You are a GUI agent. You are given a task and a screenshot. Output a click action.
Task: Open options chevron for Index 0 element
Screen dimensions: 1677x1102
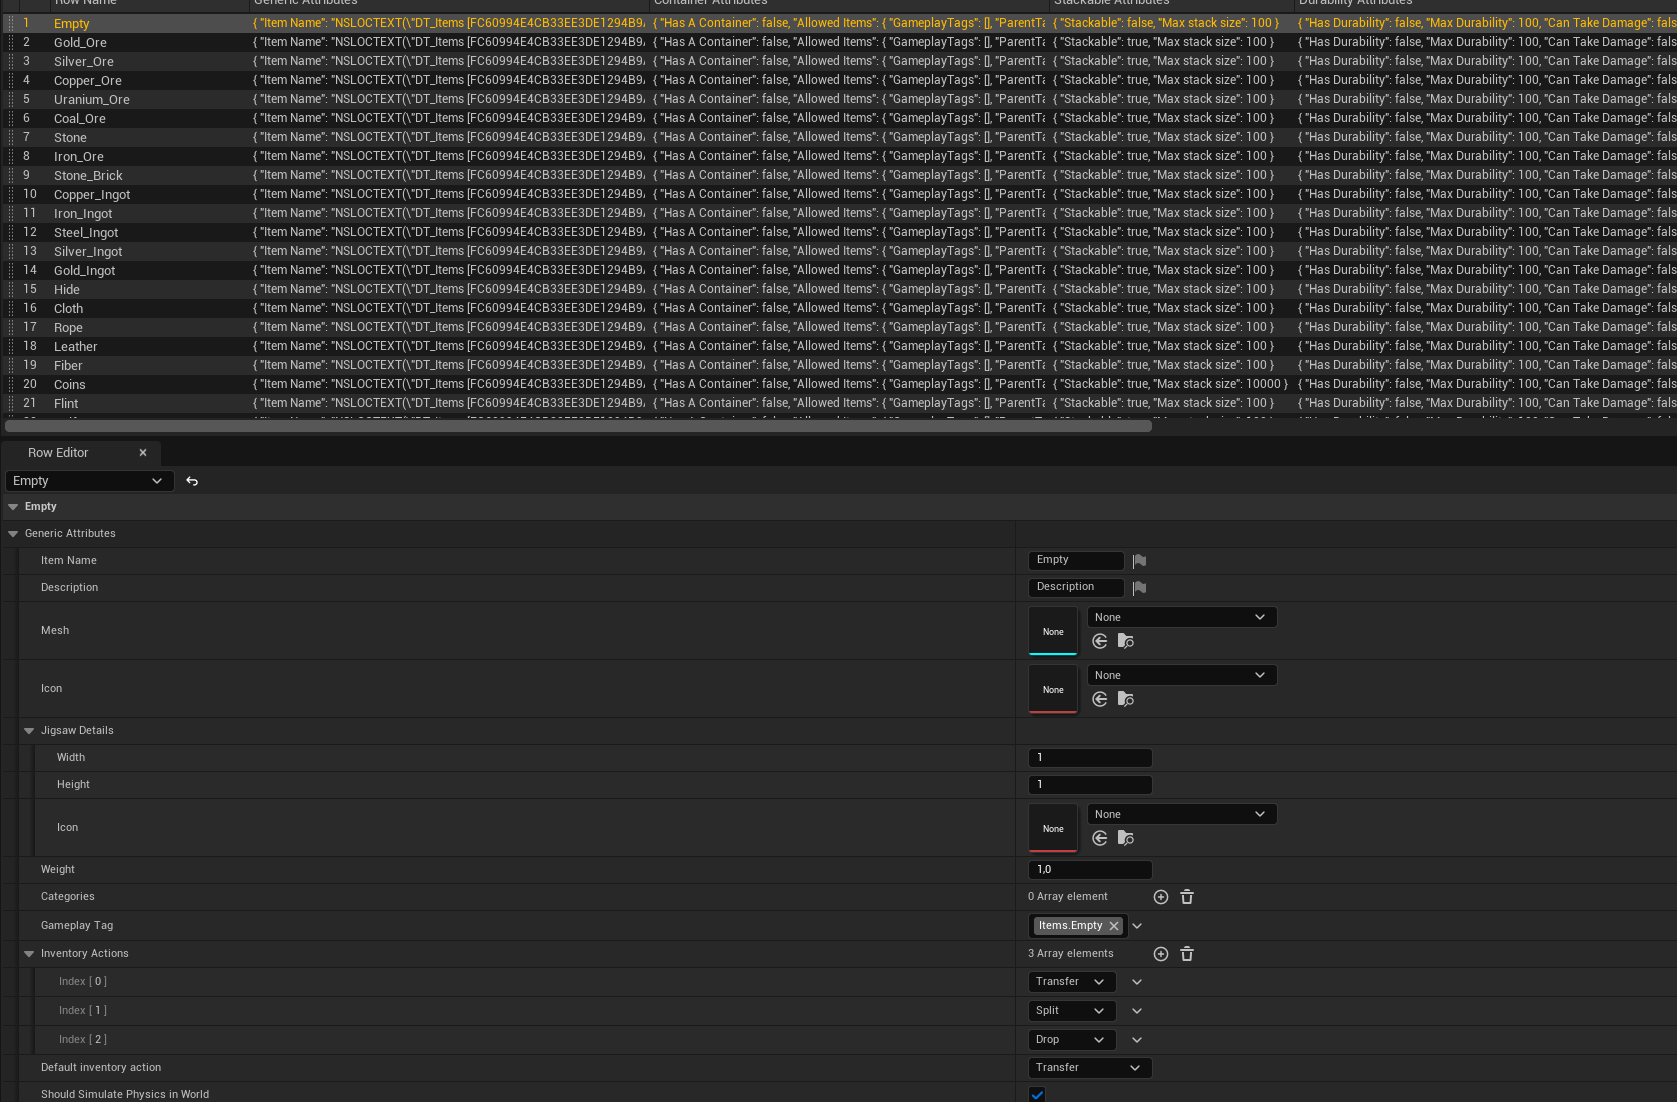point(1137,982)
